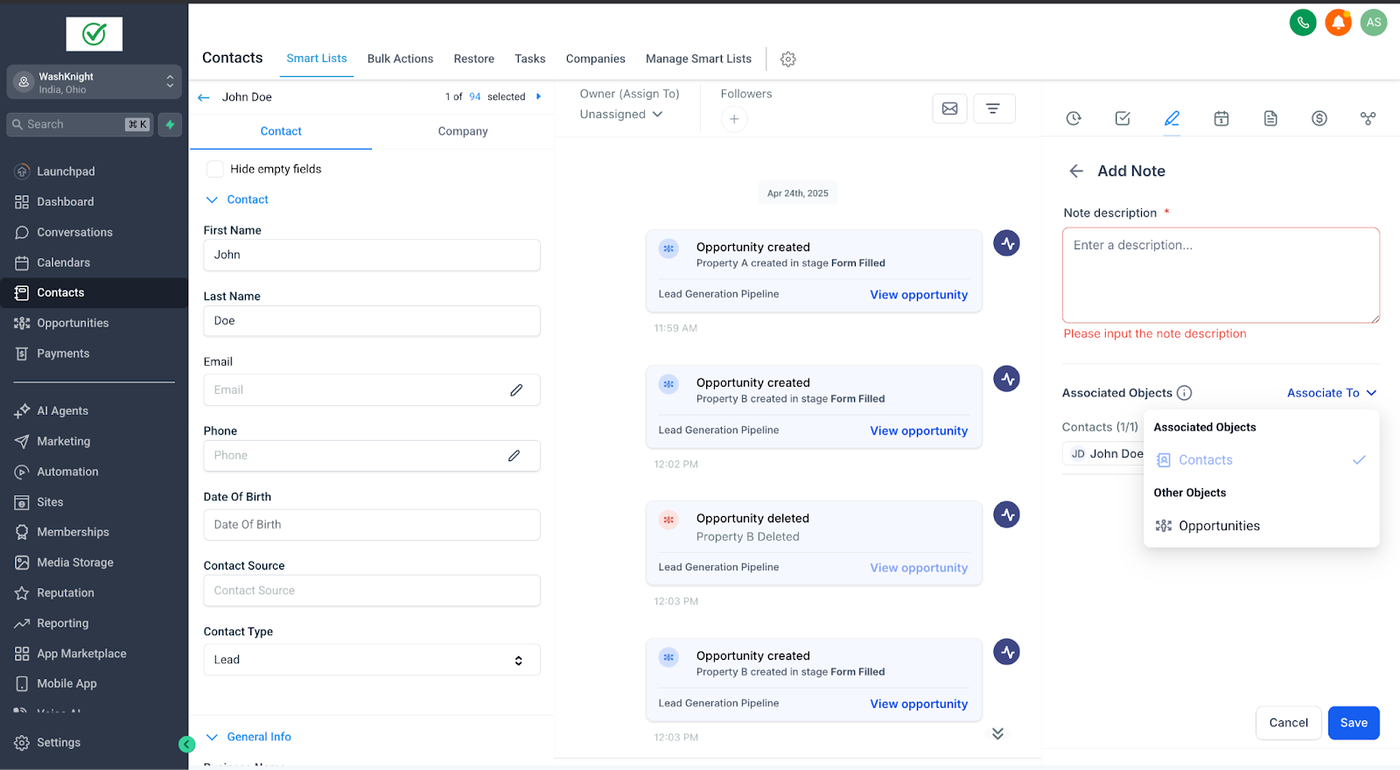Viewport: 1400px width, 770px height.
Task: Click into the Note description field
Action: [x=1220, y=275]
